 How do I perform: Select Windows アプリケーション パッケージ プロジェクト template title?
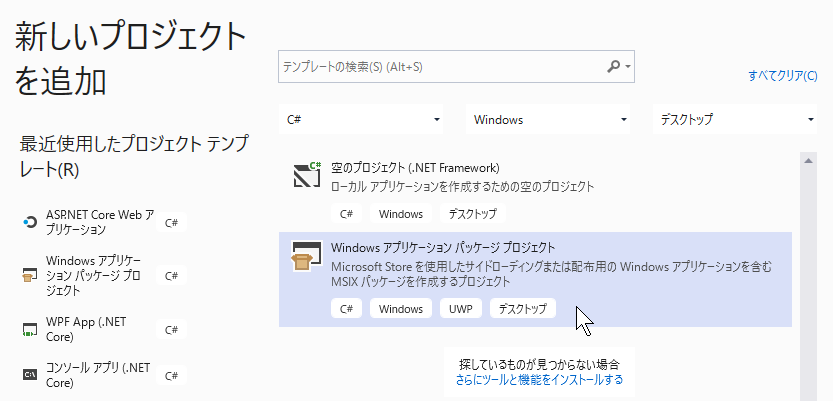pos(443,248)
